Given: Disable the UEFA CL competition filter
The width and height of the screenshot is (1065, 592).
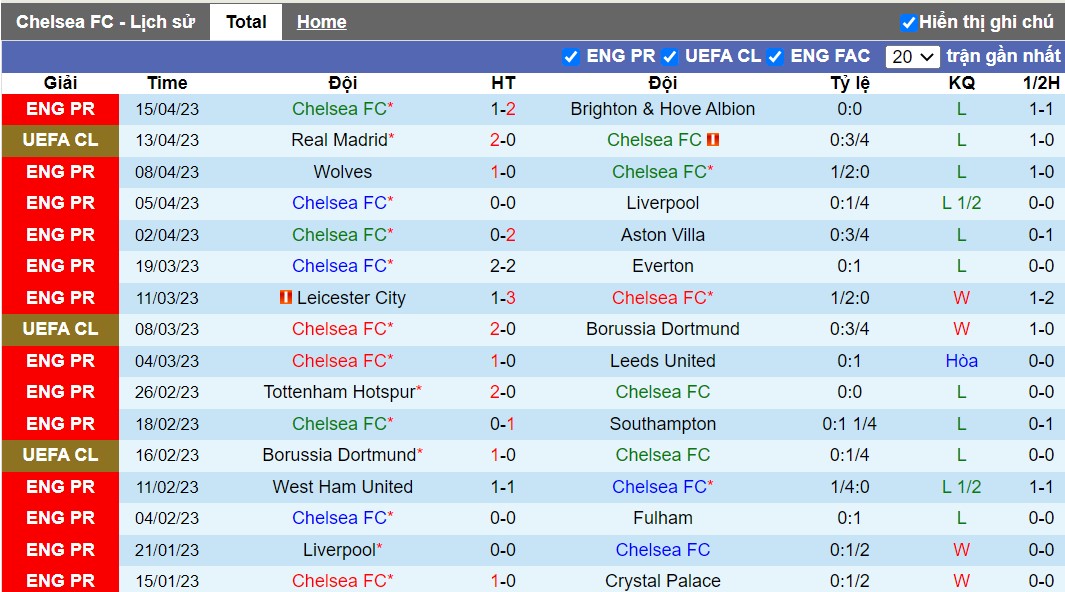Looking at the screenshot, I should click(x=670, y=56).
